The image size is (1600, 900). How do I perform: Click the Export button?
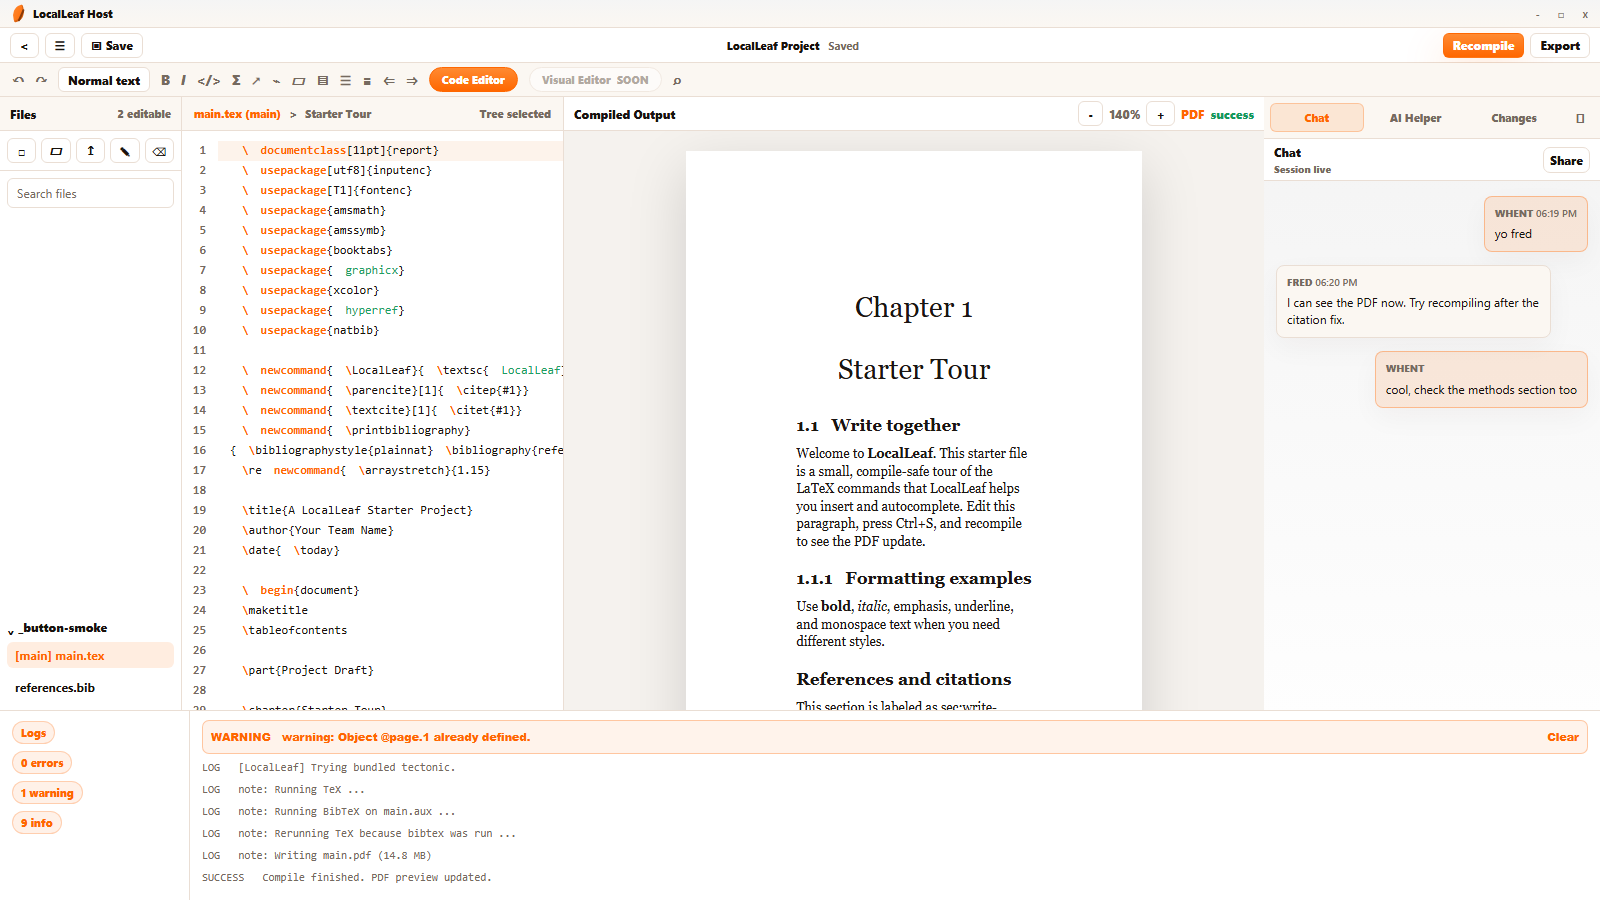(1560, 46)
